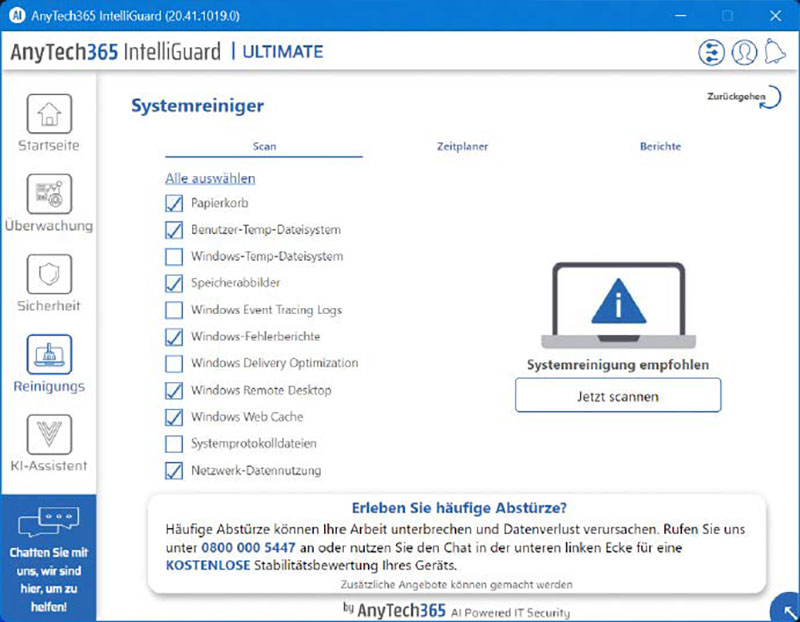Click 'by AnyTech365 AI Powered IT Security' footer
Viewport: 800px width, 622px height.
457,610
